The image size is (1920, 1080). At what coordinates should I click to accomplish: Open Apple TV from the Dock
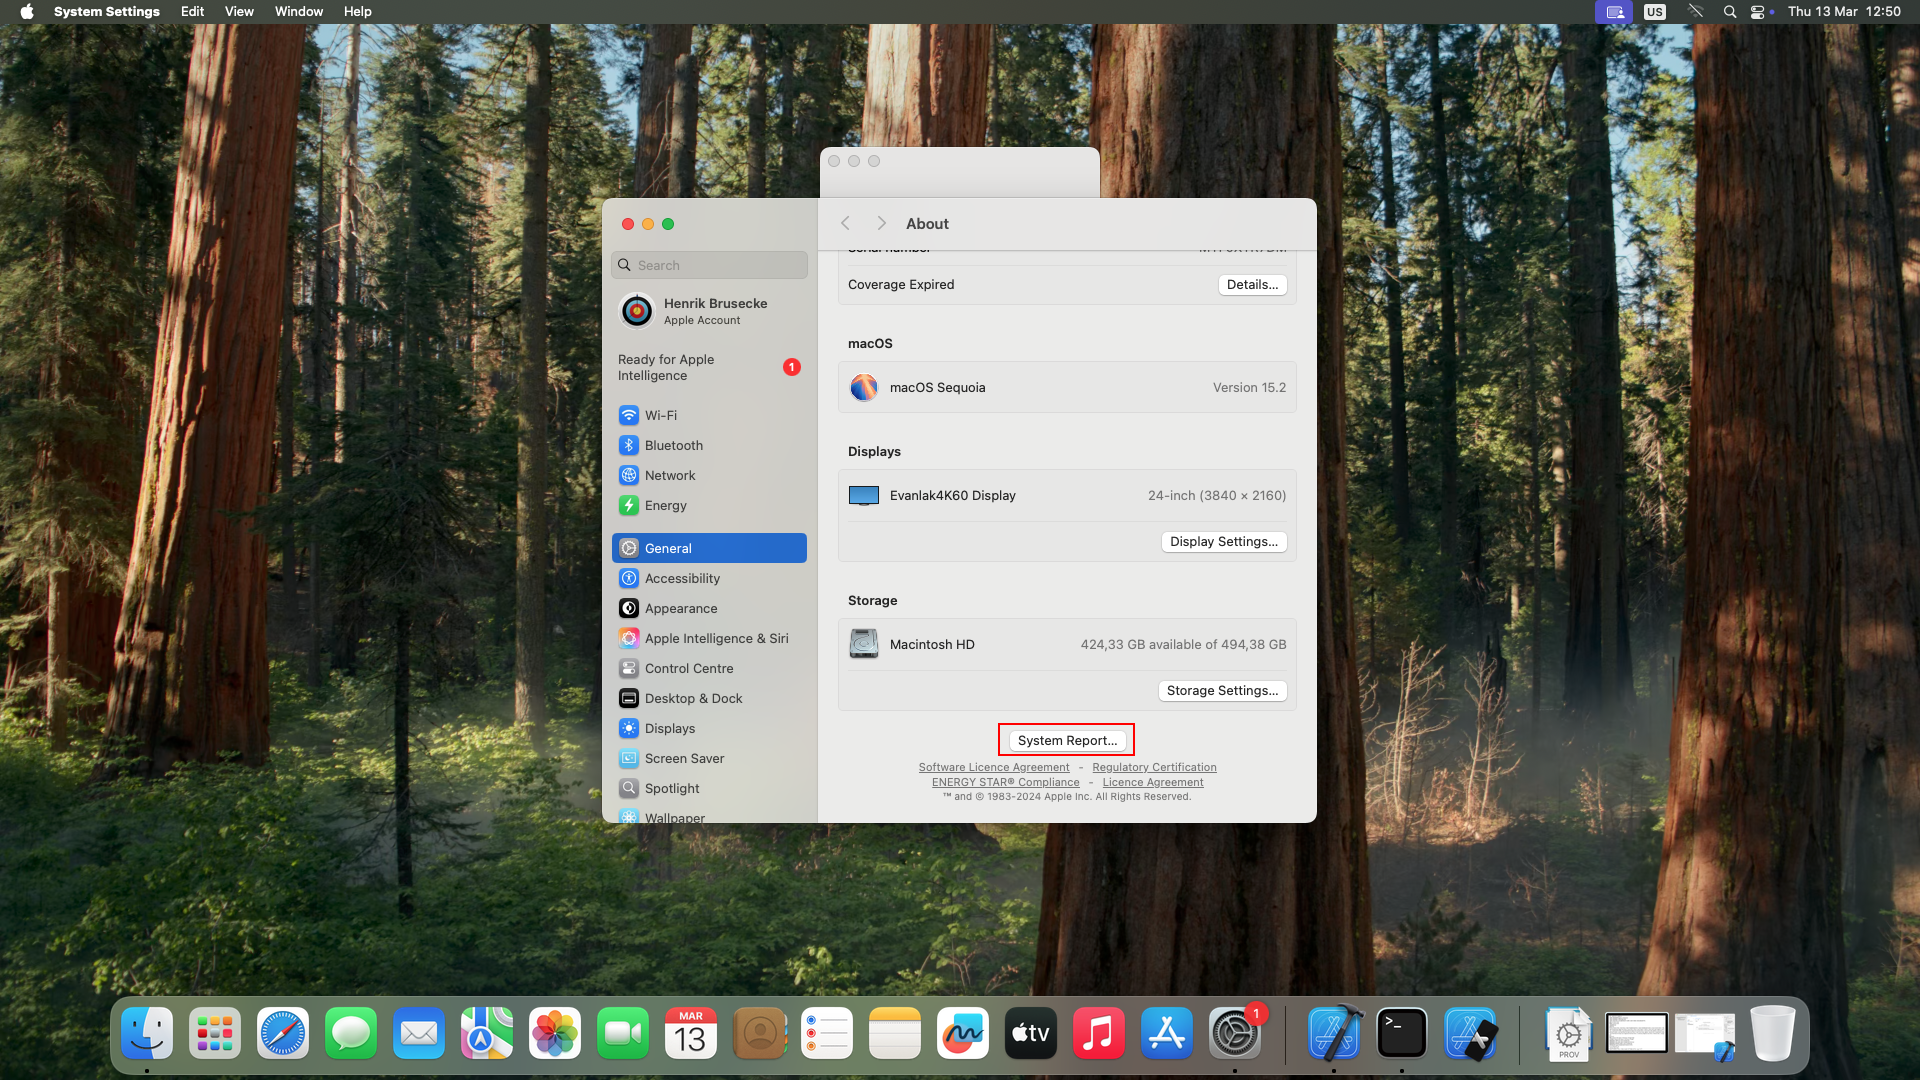(x=1031, y=1033)
